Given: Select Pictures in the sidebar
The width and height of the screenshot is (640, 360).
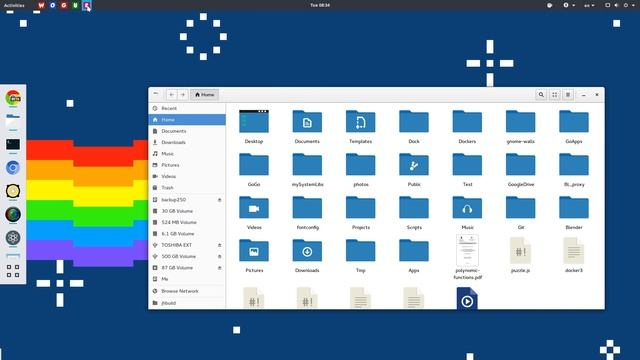Looking at the screenshot, I should pos(187,165).
